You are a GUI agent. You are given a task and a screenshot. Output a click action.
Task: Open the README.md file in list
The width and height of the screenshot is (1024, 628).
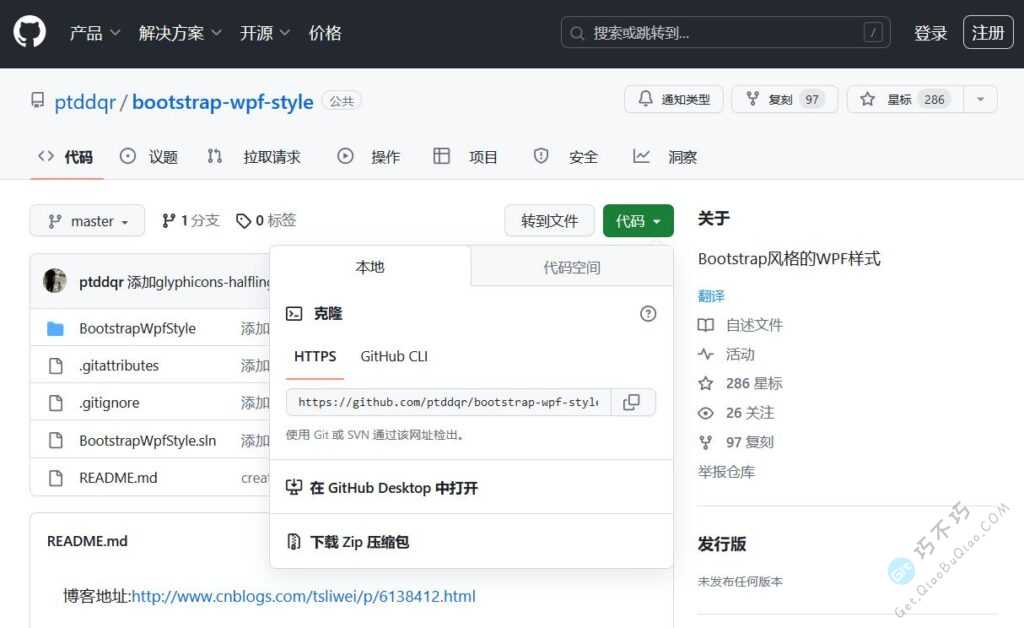[118, 478]
